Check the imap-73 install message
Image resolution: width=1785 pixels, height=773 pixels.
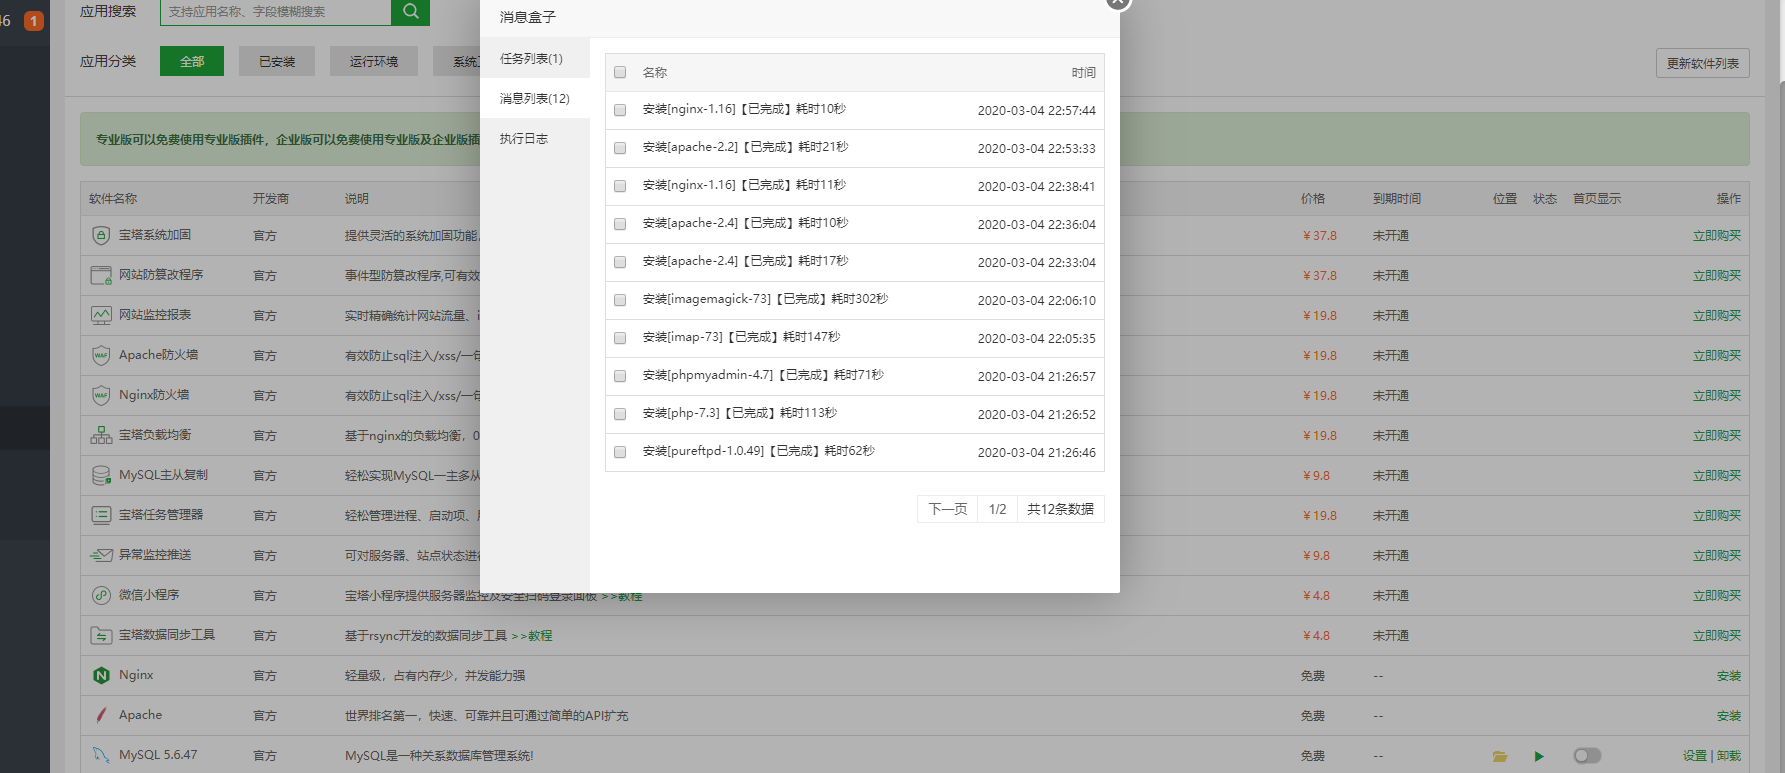(620, 338)
